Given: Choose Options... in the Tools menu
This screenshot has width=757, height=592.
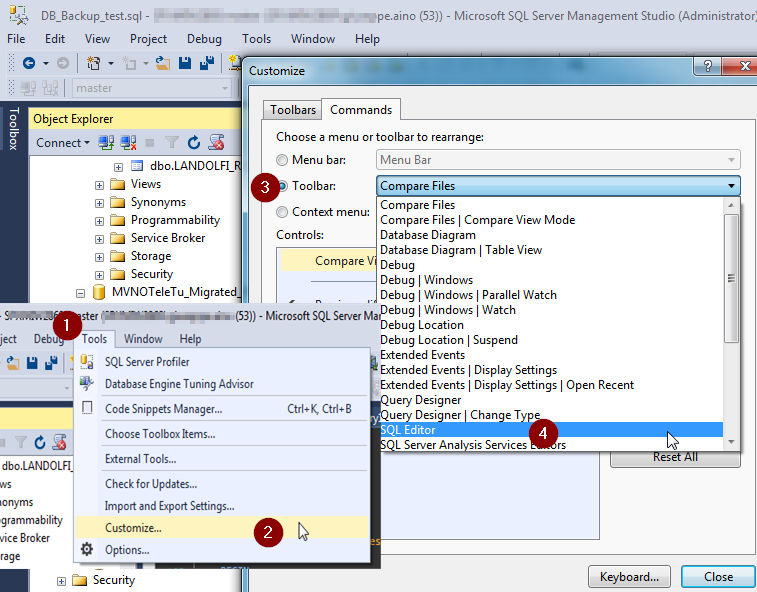Looking at the screenshot, I should [x=222, y=550].
